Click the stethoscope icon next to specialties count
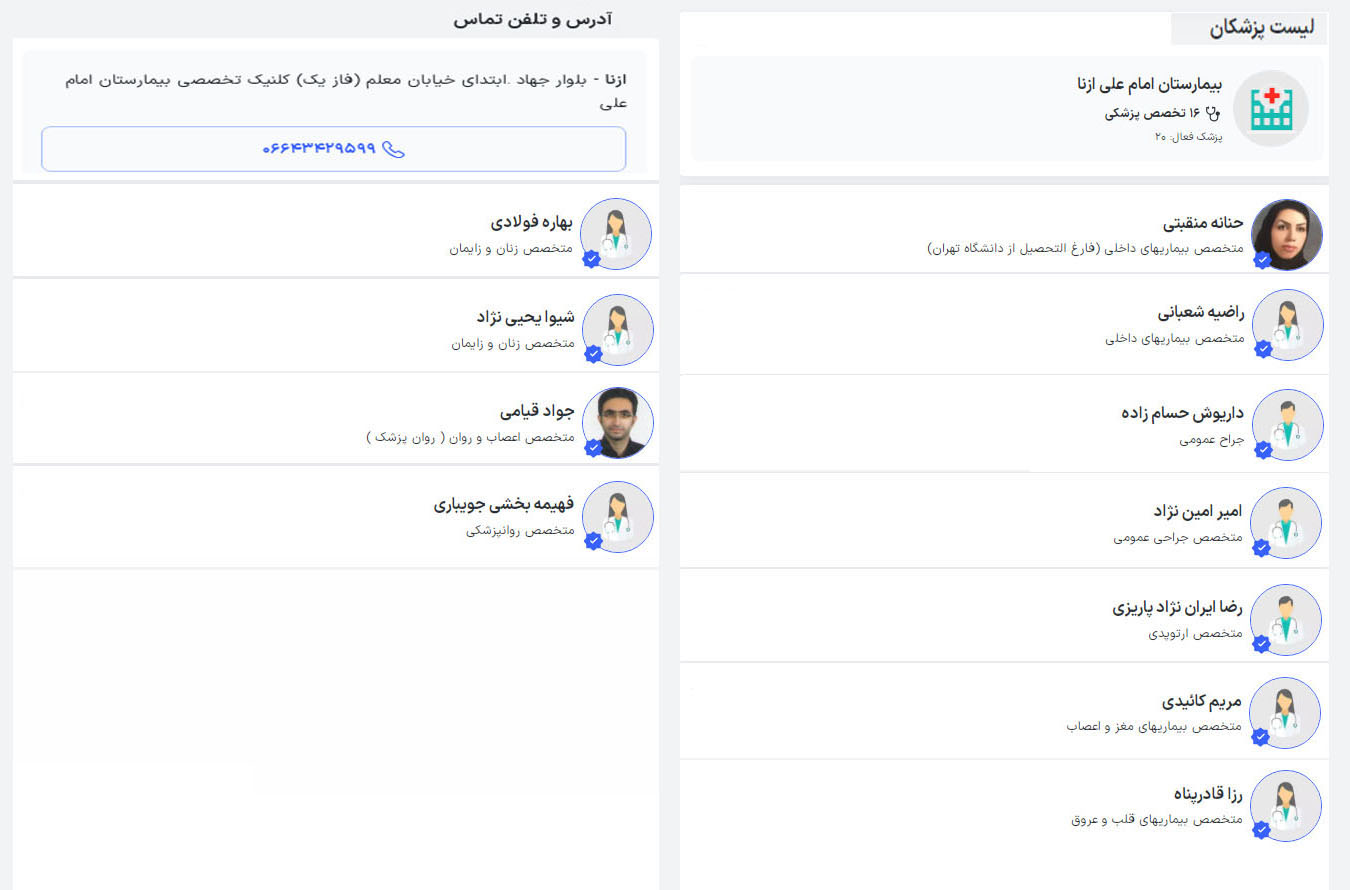This screenshot has height=890, width=1350. [x=1213, y=113]
